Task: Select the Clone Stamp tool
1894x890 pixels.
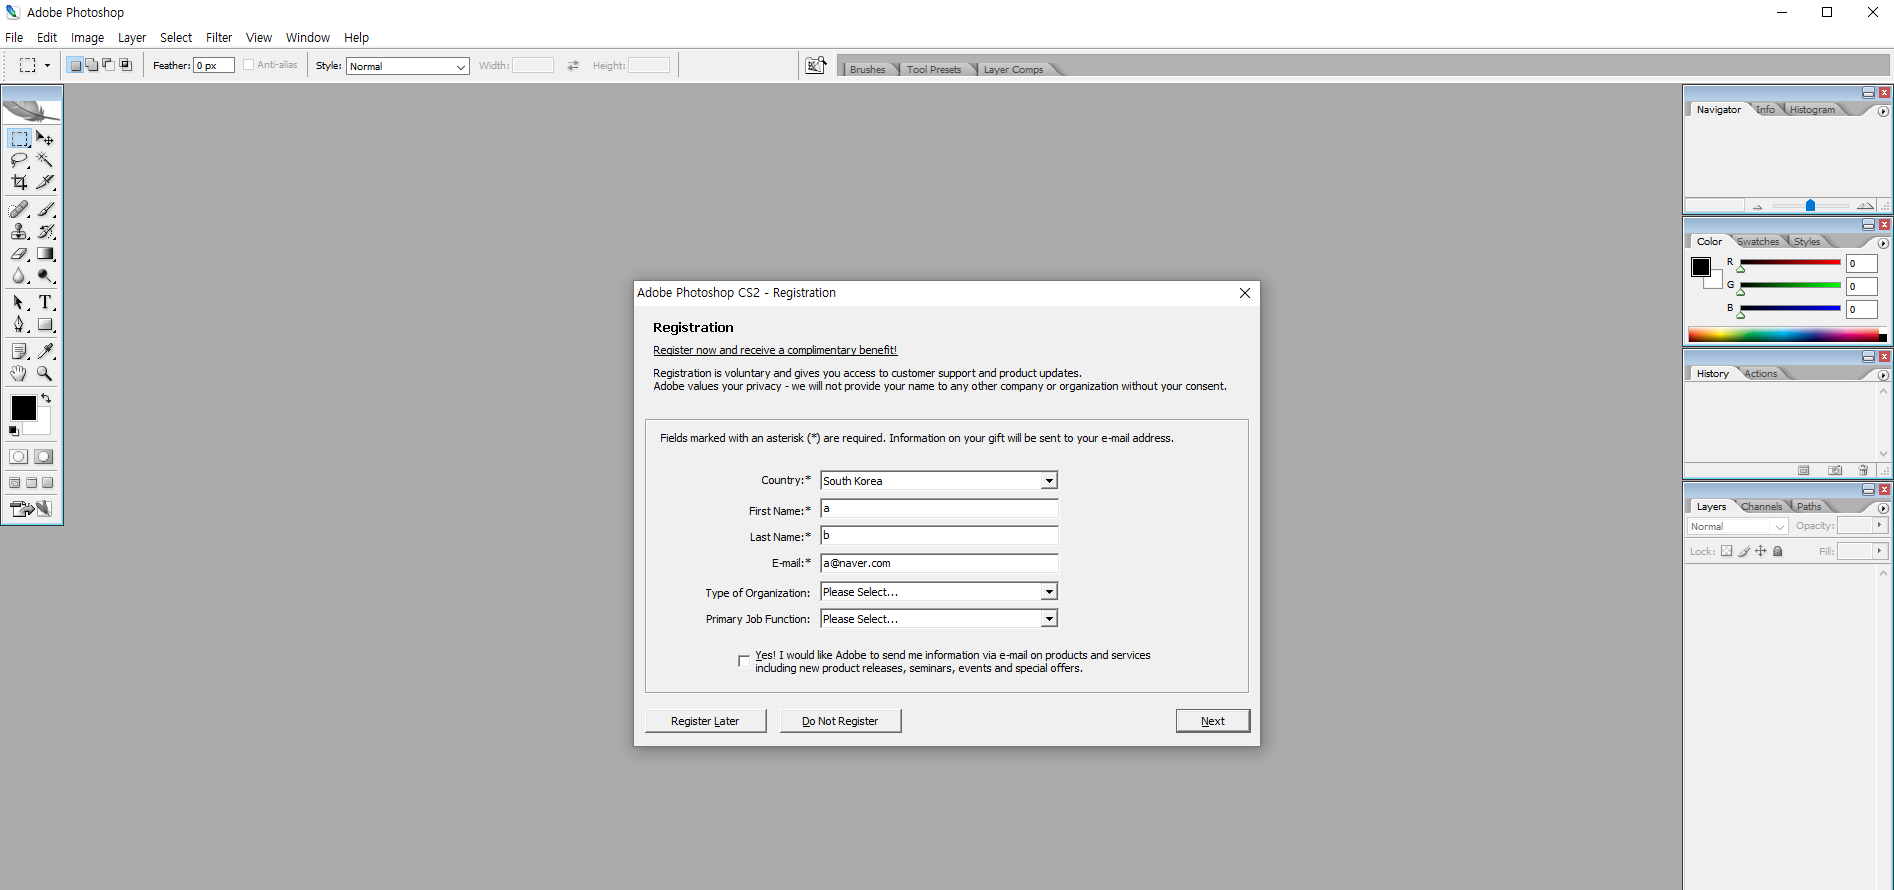Action: [19, 232]
